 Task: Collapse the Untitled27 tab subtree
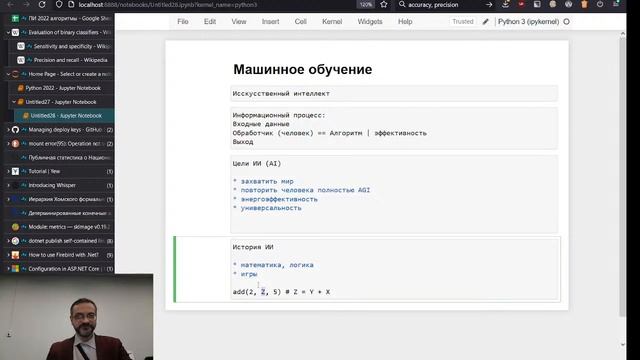(x=13, y=102)
